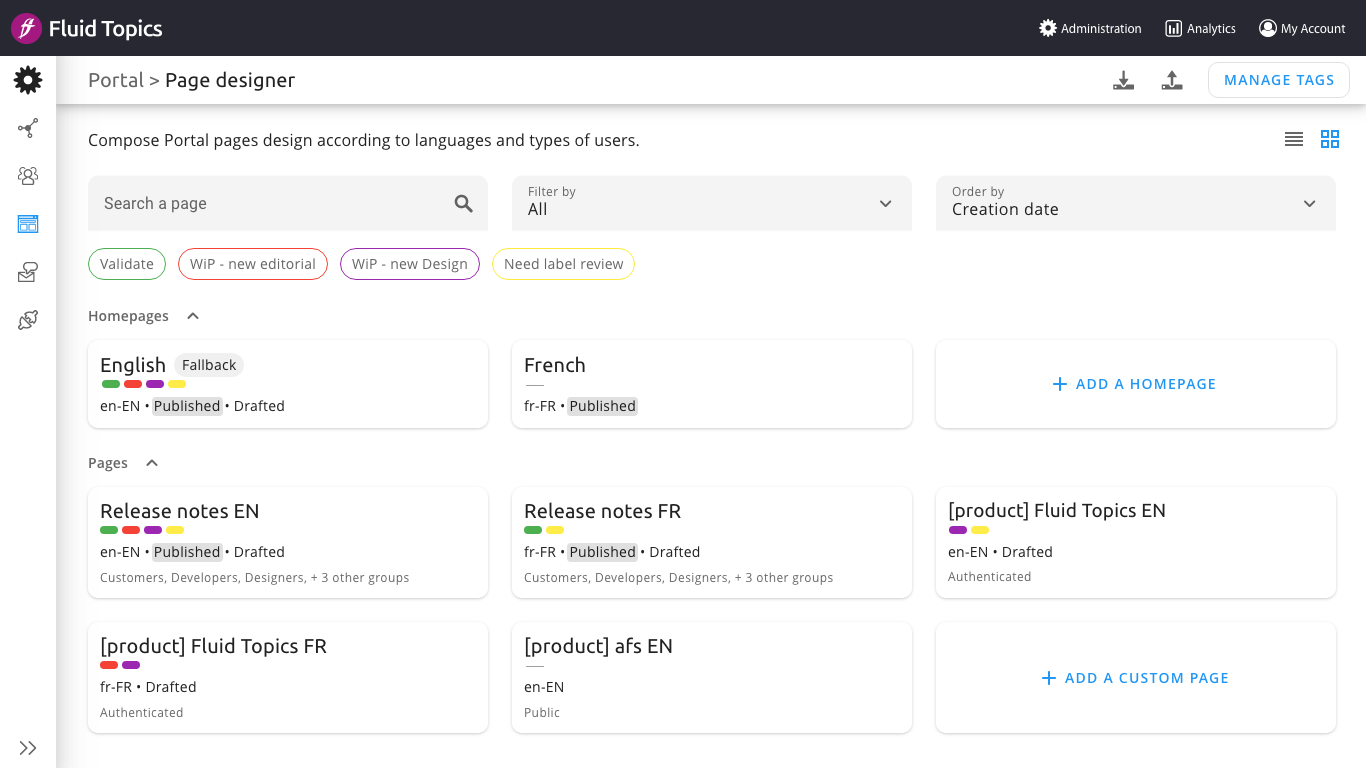Open the French homepage card
Image resolution: width=1366 pixels, height=768 pixels.
[712, 384]
